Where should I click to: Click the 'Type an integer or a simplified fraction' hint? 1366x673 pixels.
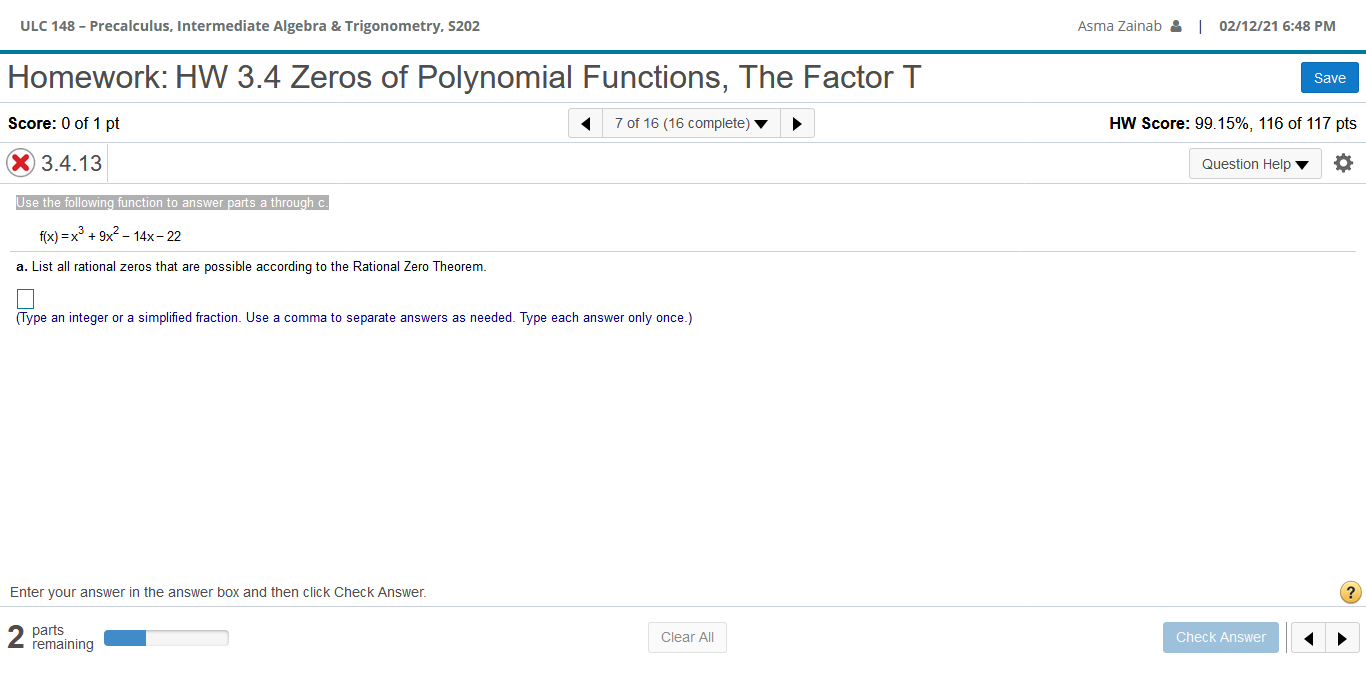354,318
